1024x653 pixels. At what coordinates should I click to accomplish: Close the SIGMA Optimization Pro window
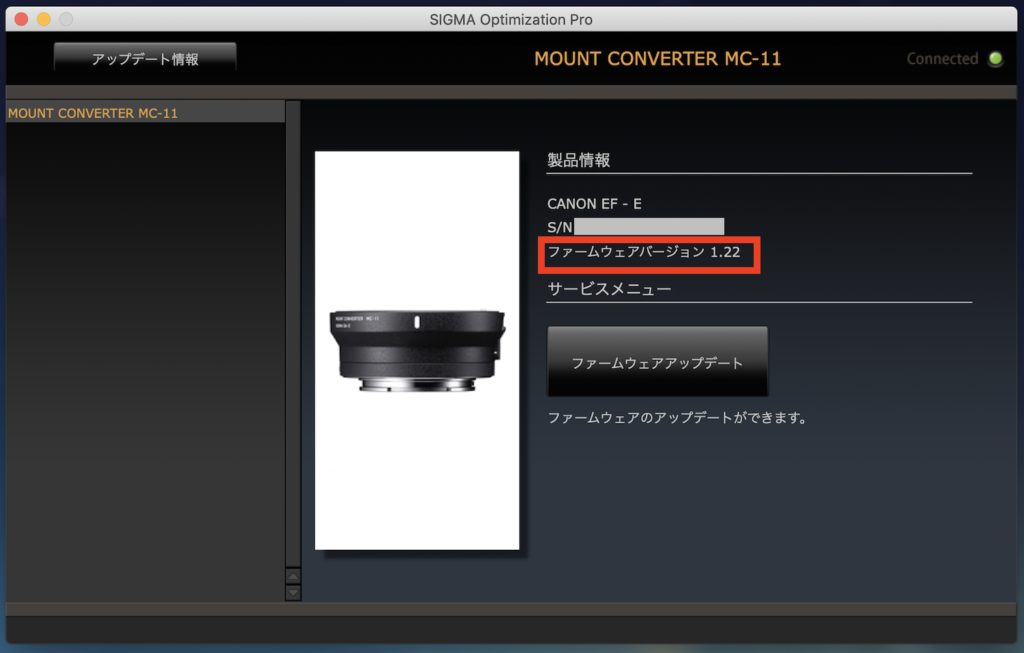point(21,19)
